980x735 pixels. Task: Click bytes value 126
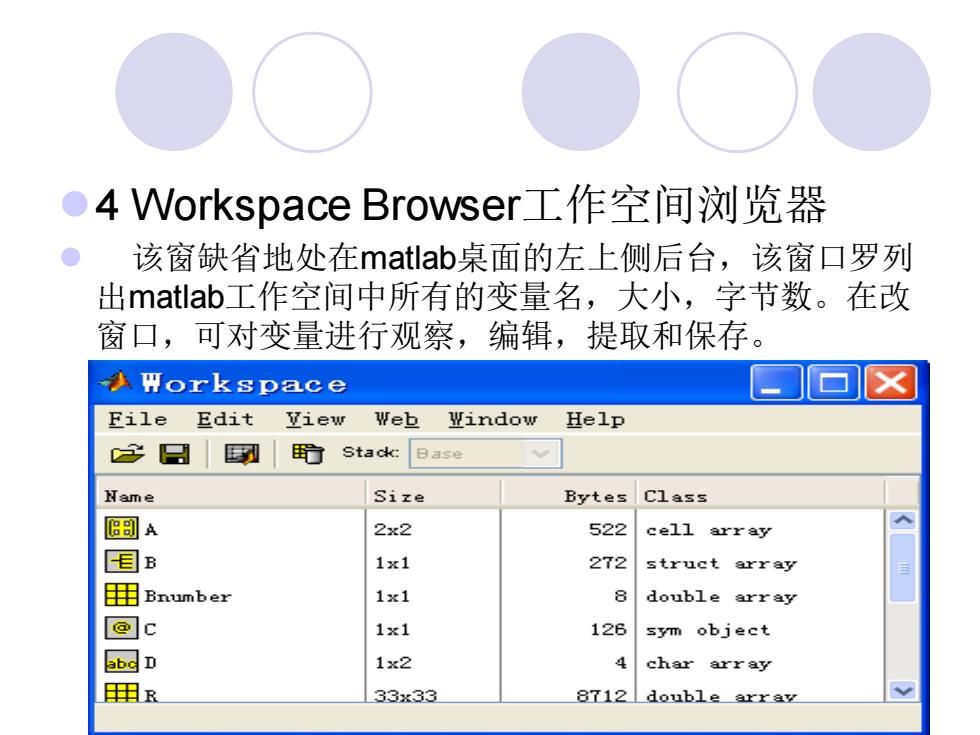(608, 629)
